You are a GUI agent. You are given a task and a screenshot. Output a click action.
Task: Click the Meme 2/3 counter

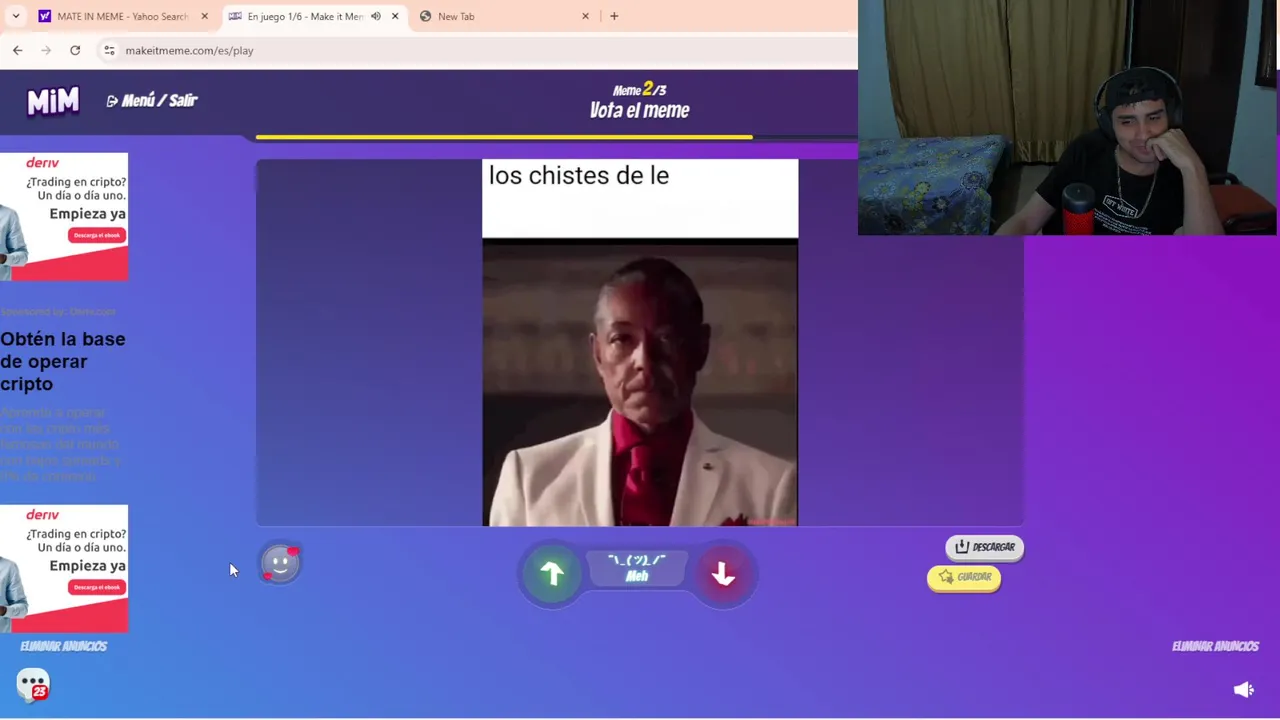(x=640, y=89)
